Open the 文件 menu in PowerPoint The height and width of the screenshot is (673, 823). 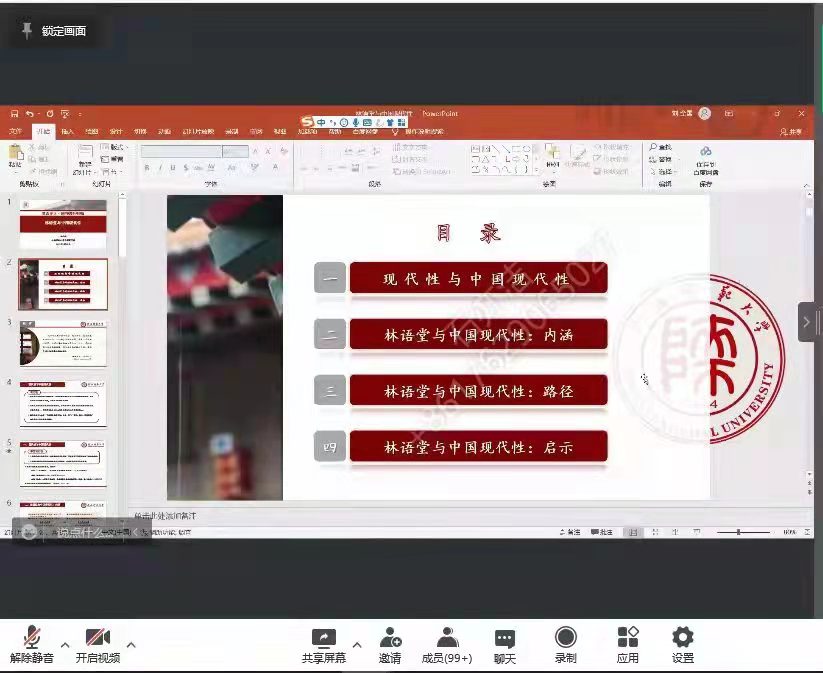15,131
